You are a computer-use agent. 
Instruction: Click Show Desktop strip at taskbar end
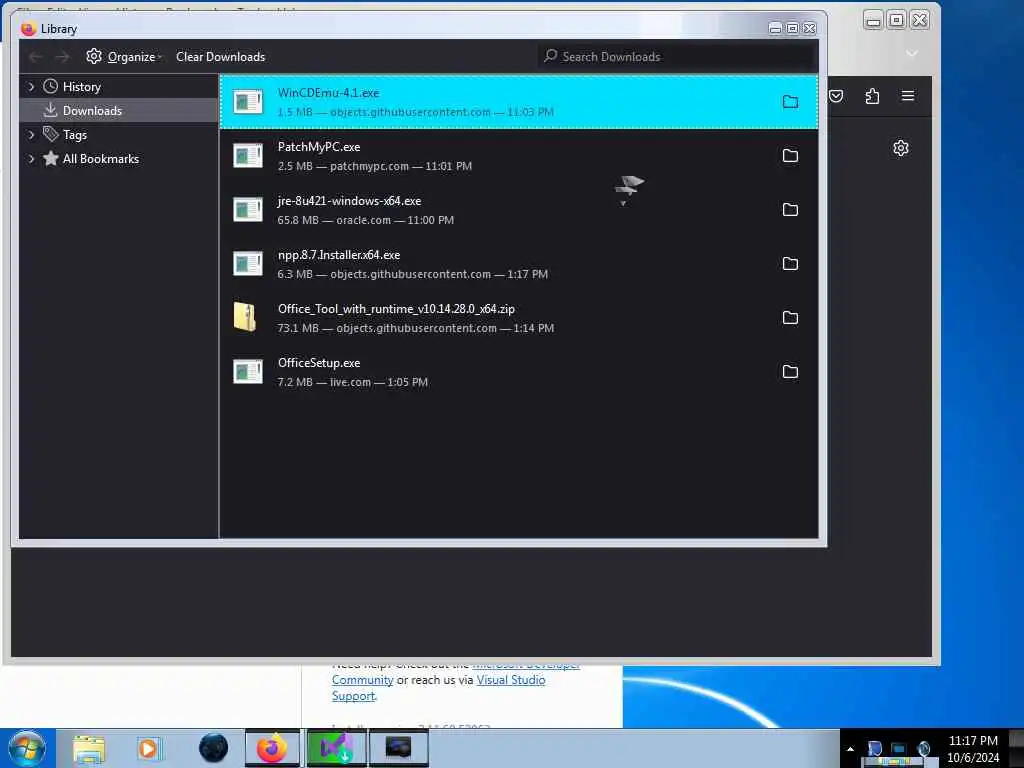(1016, 748)
